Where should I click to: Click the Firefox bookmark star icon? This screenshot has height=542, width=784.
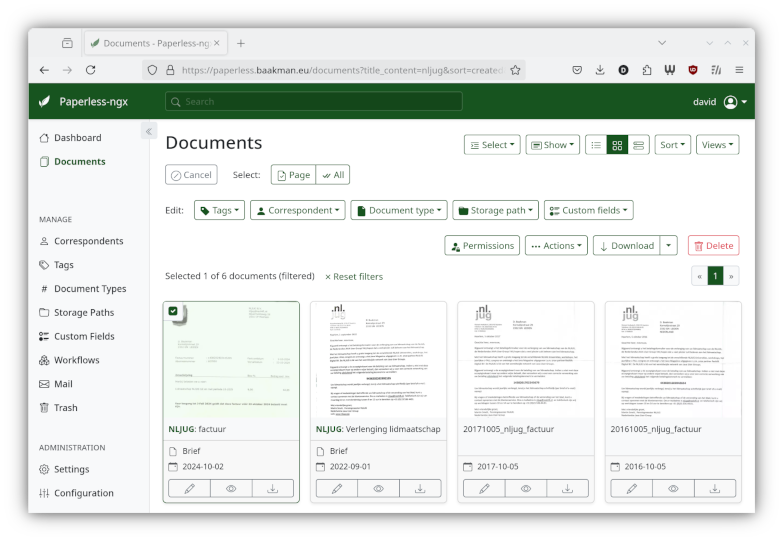pos(515,70)
